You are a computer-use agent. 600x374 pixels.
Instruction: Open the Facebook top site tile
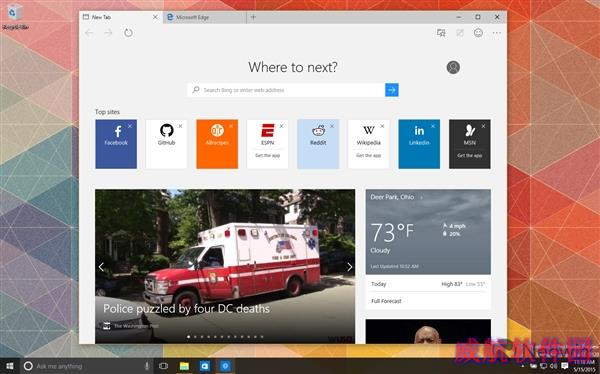116,144
